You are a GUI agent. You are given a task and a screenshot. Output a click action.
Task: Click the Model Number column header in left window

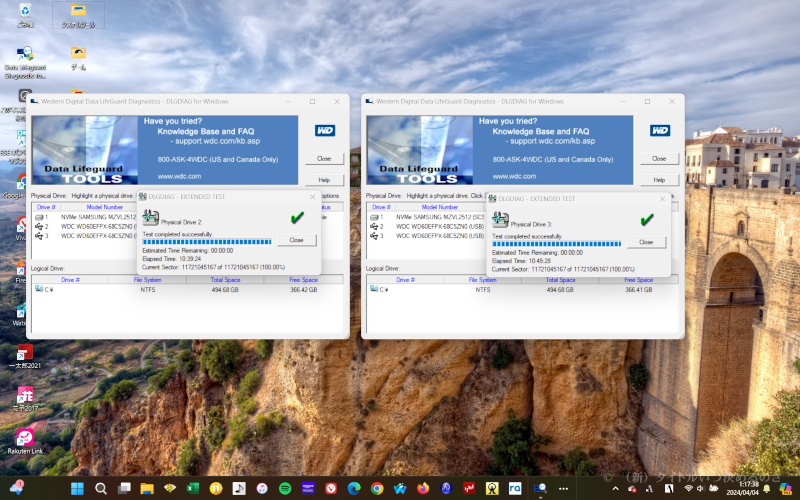pyautogui.click(x=105, y=207)
